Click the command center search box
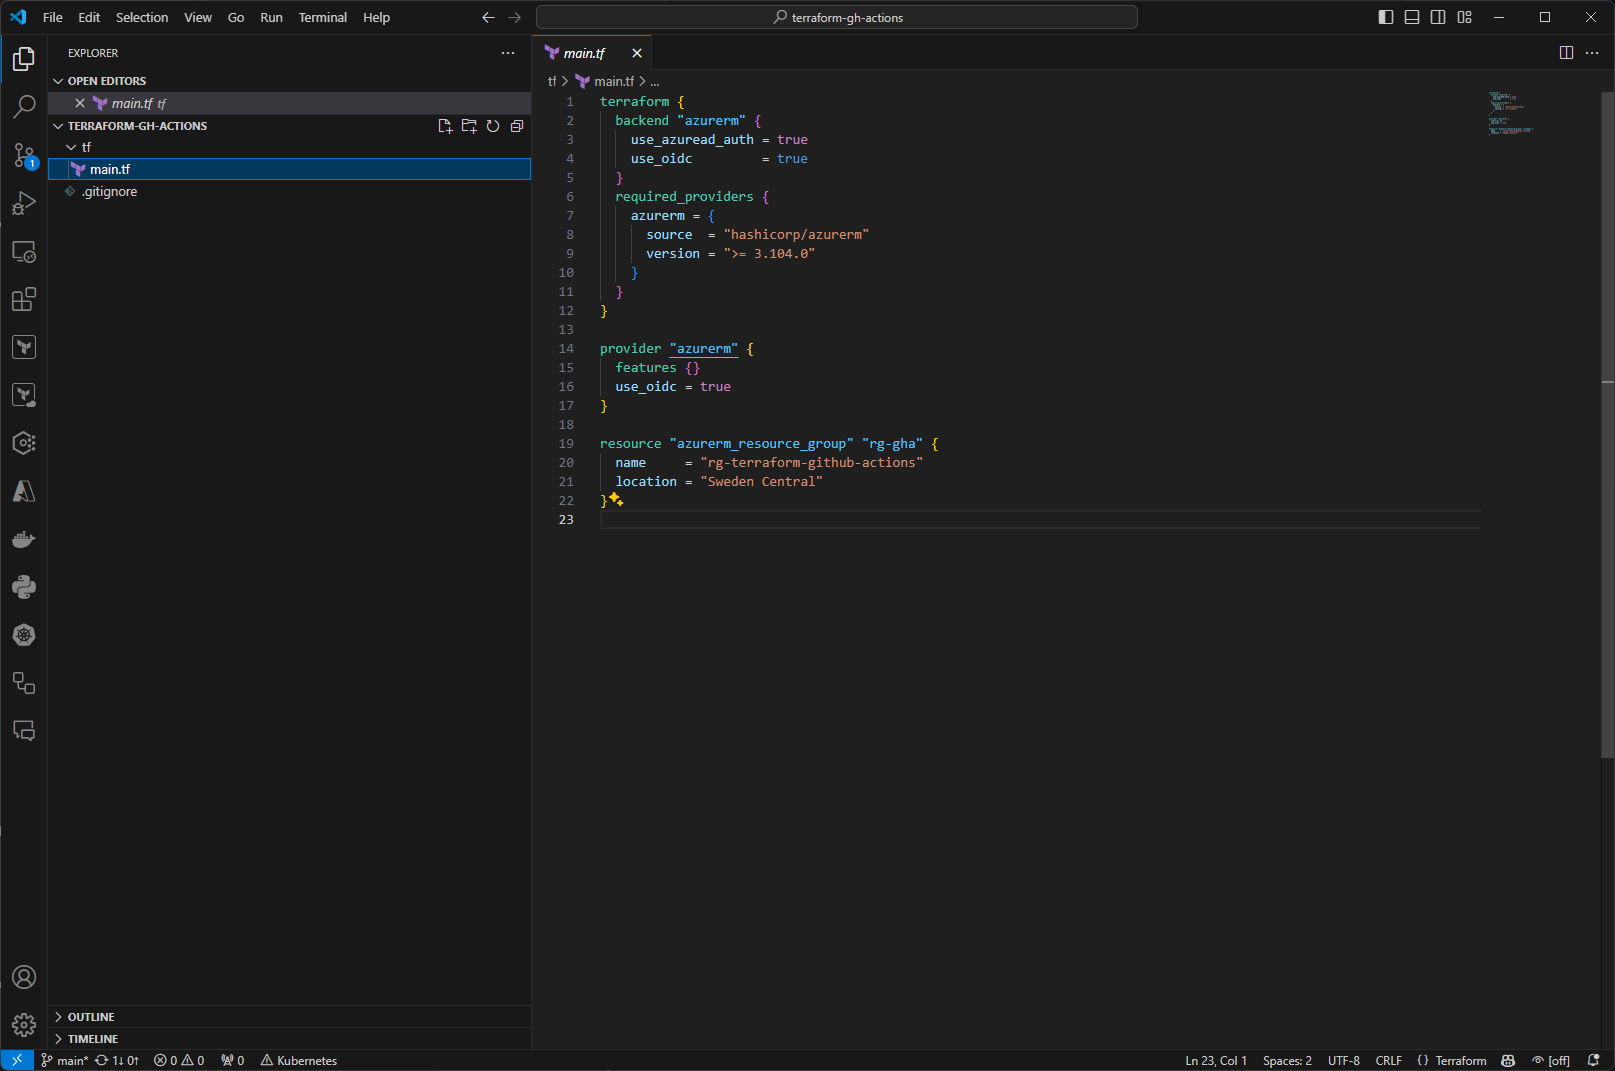 [837, 17]
